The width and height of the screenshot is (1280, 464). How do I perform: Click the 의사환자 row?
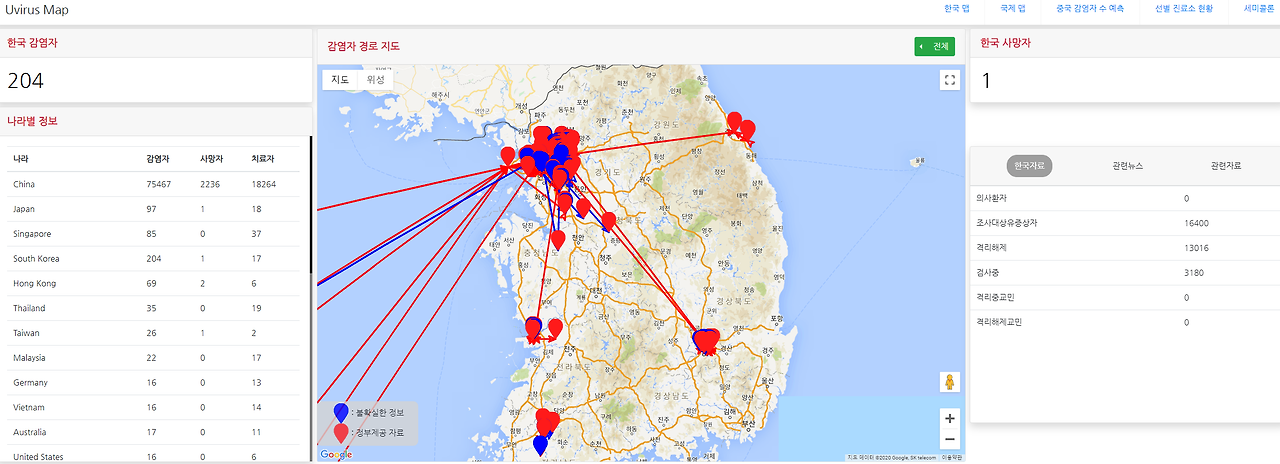(x=1125, y=199)
